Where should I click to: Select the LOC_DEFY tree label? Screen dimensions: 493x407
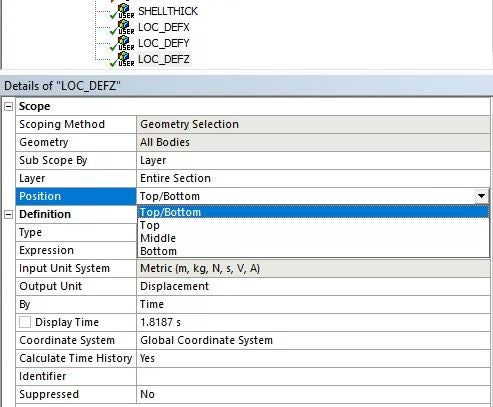tap(164, 43)
